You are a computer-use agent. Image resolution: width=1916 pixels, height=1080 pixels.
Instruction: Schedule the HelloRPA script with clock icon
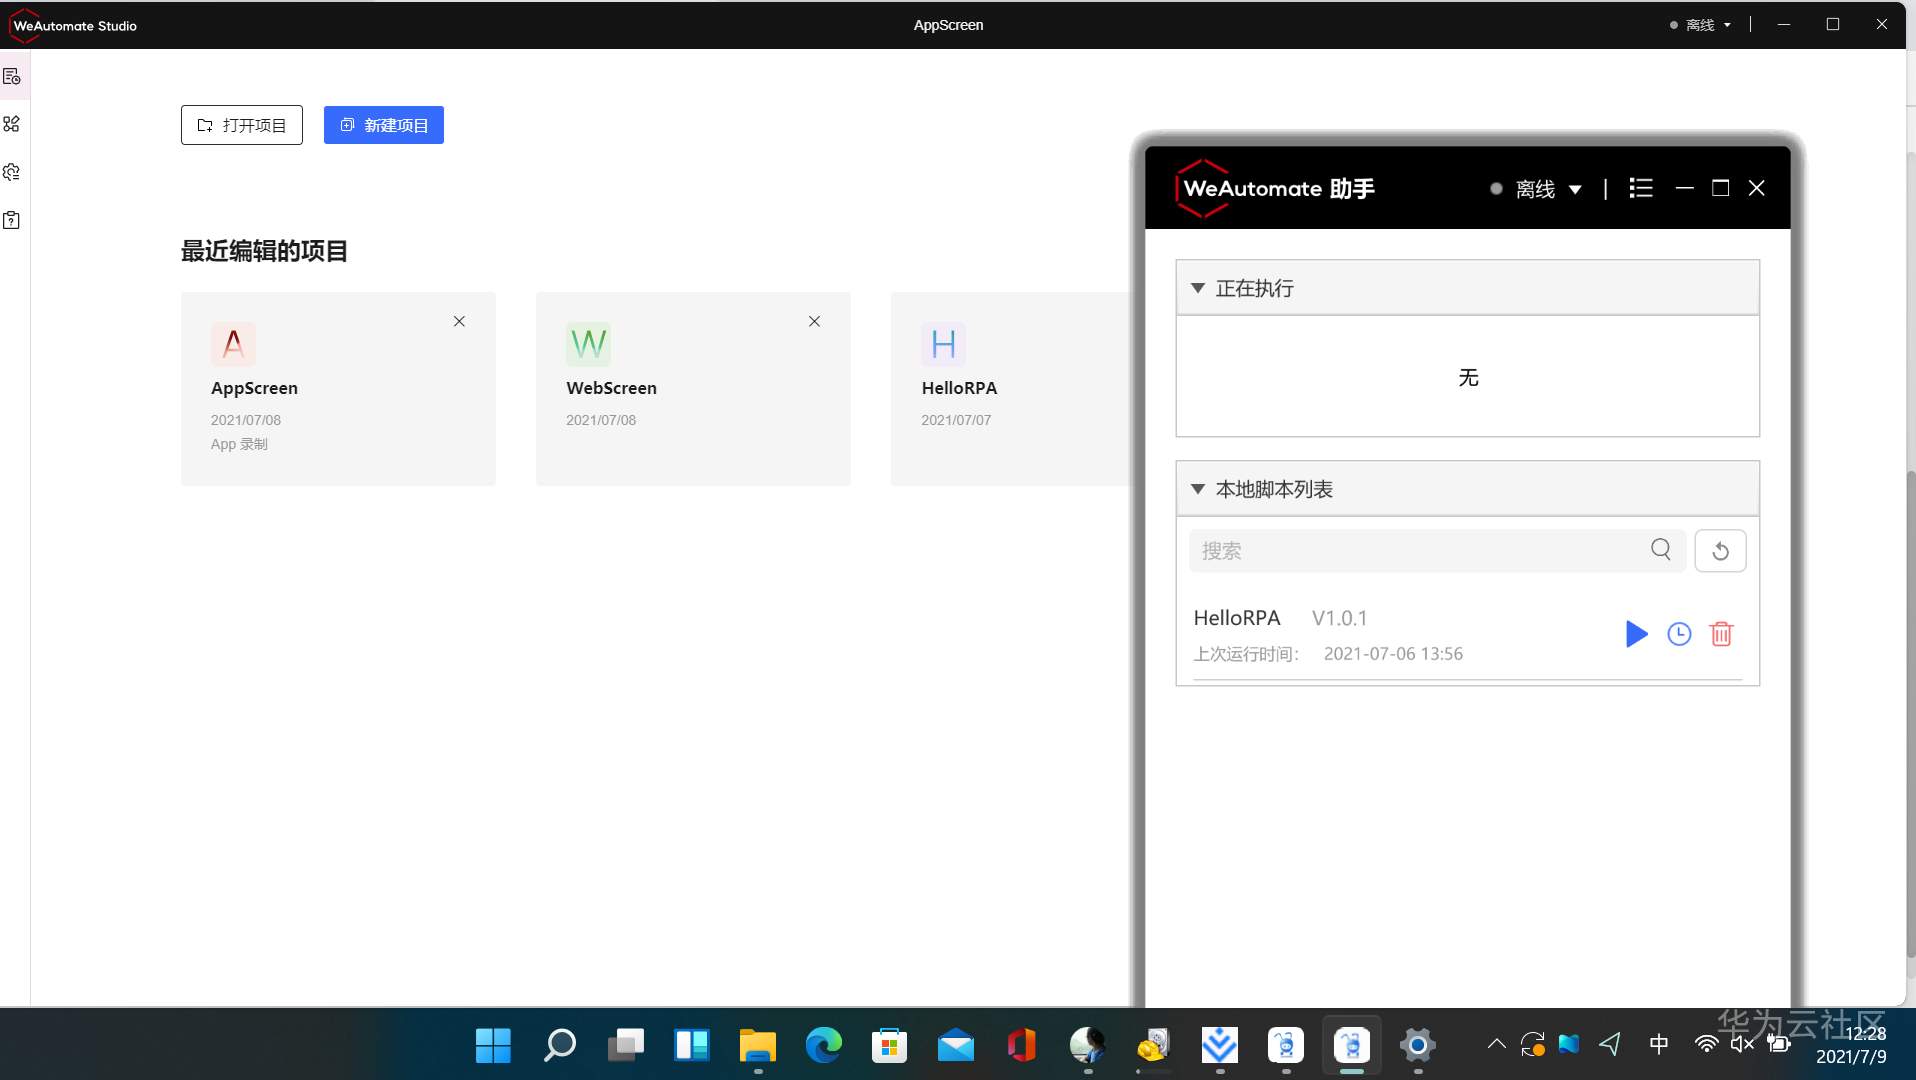[1679, 634]
